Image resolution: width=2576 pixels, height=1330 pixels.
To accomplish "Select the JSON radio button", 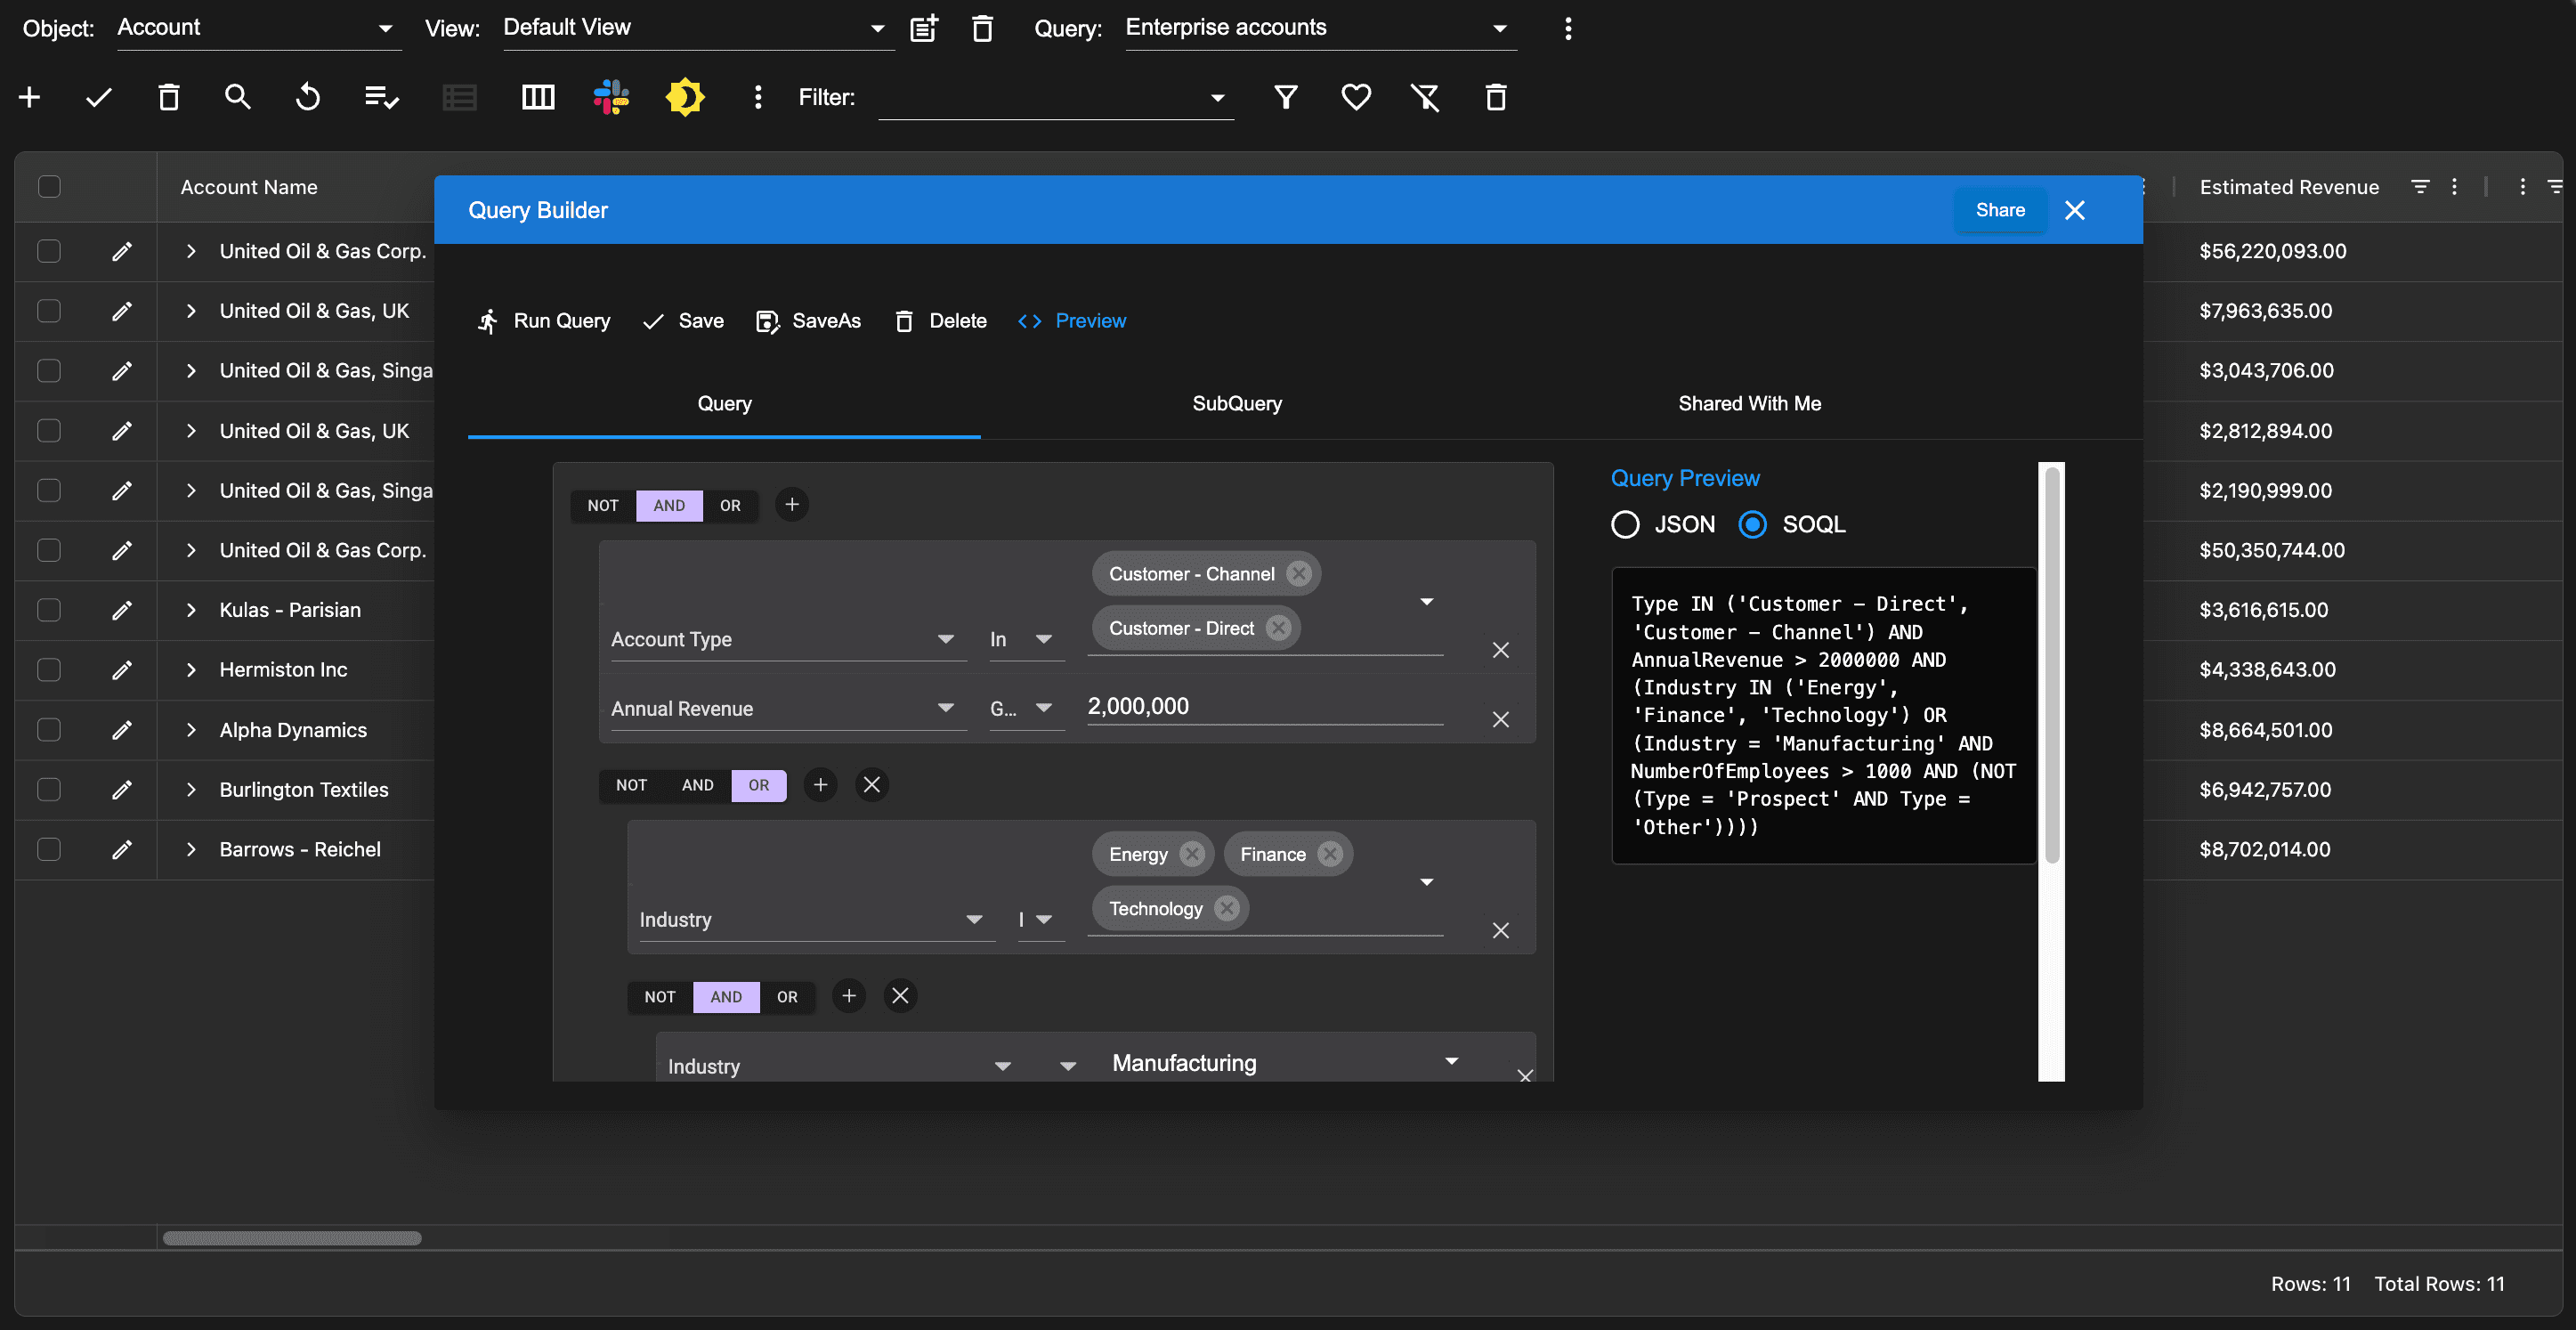I will point(1625,524).
